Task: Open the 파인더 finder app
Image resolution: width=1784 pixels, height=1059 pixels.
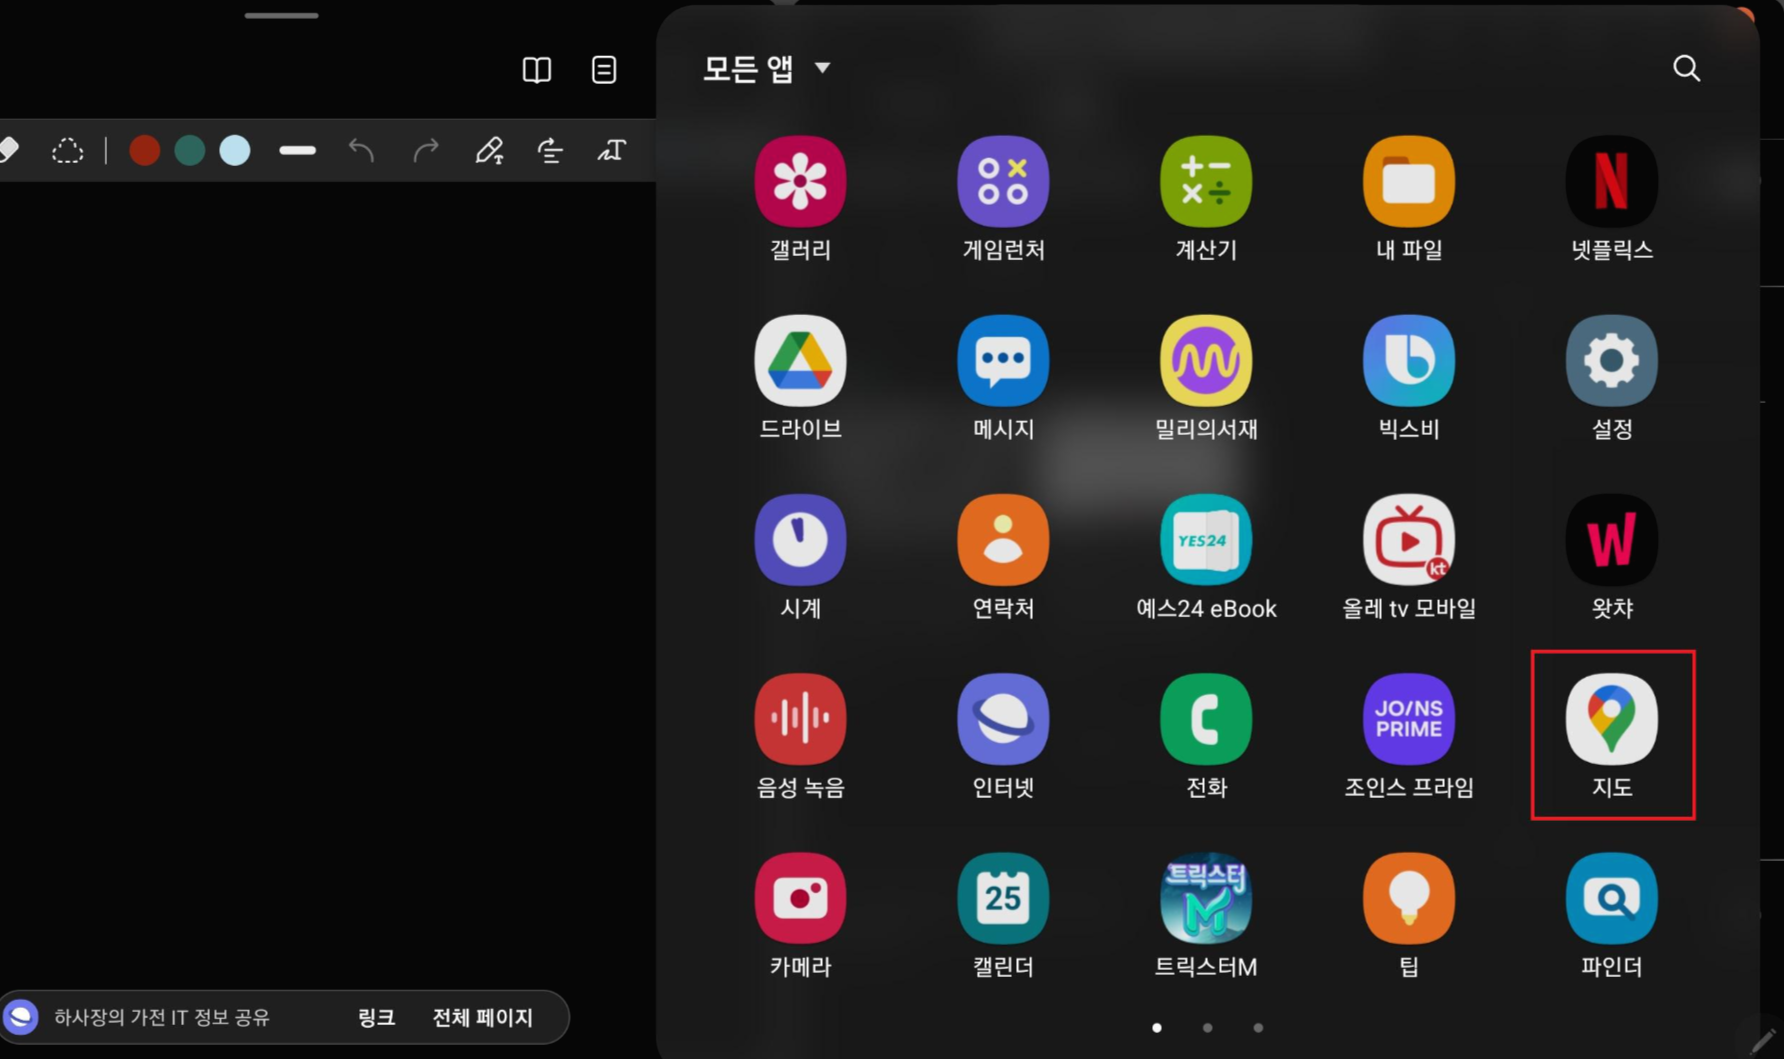Action: click(x=1612, y=898)
